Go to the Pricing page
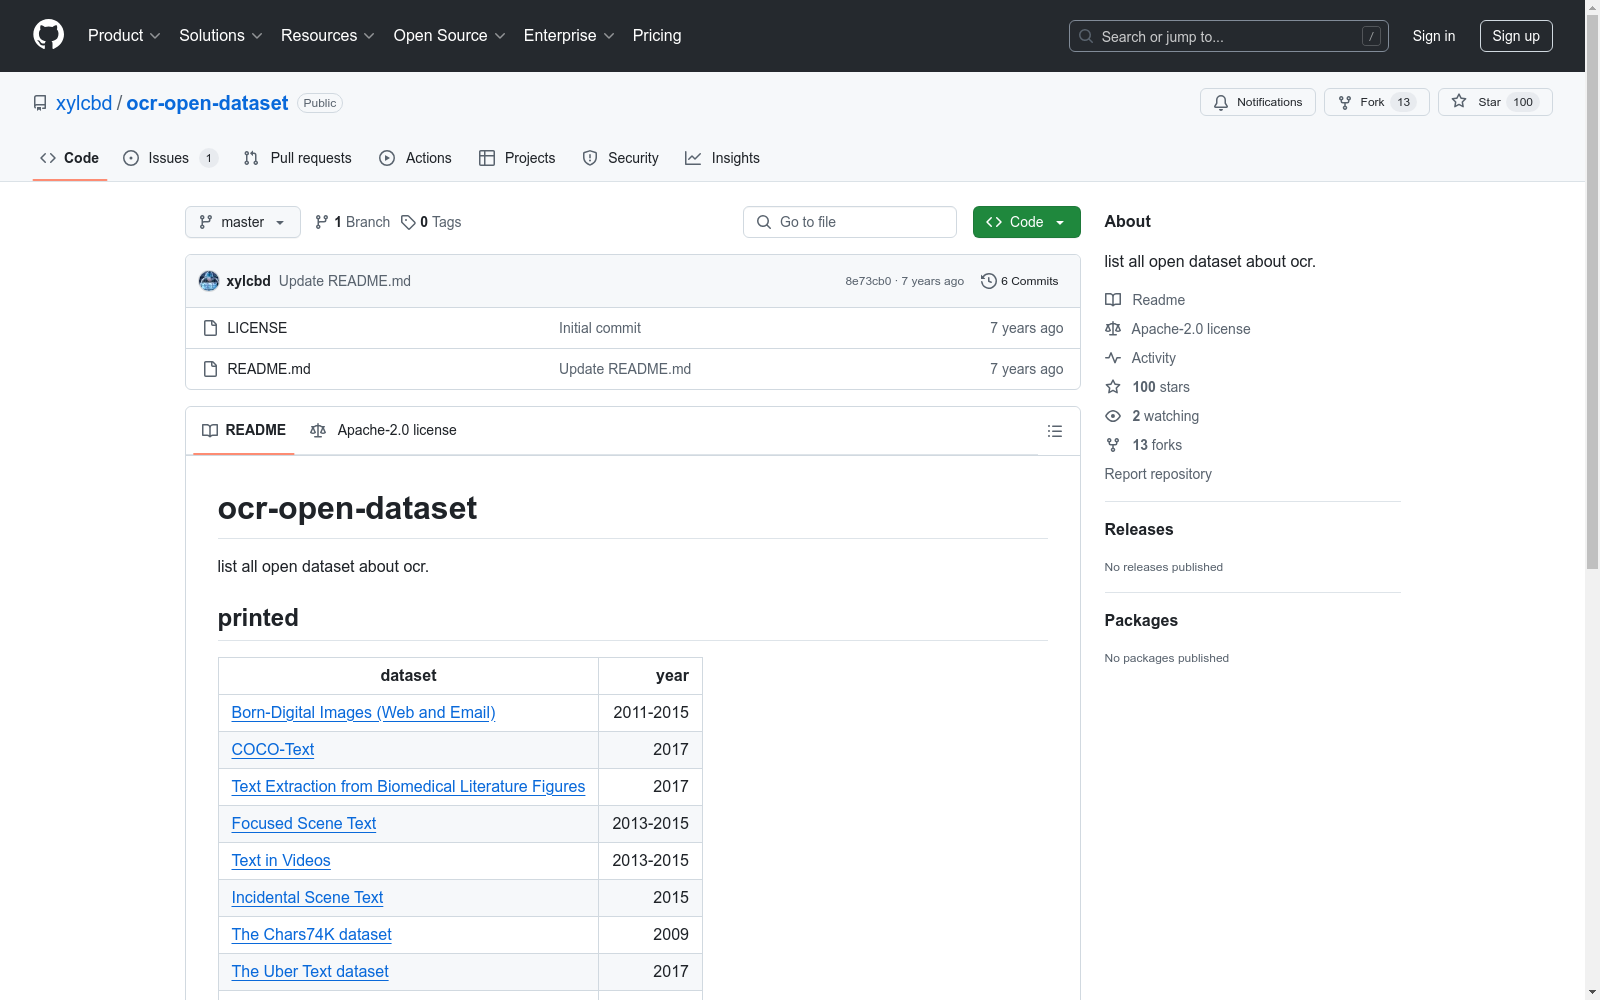 pos(657,36)
